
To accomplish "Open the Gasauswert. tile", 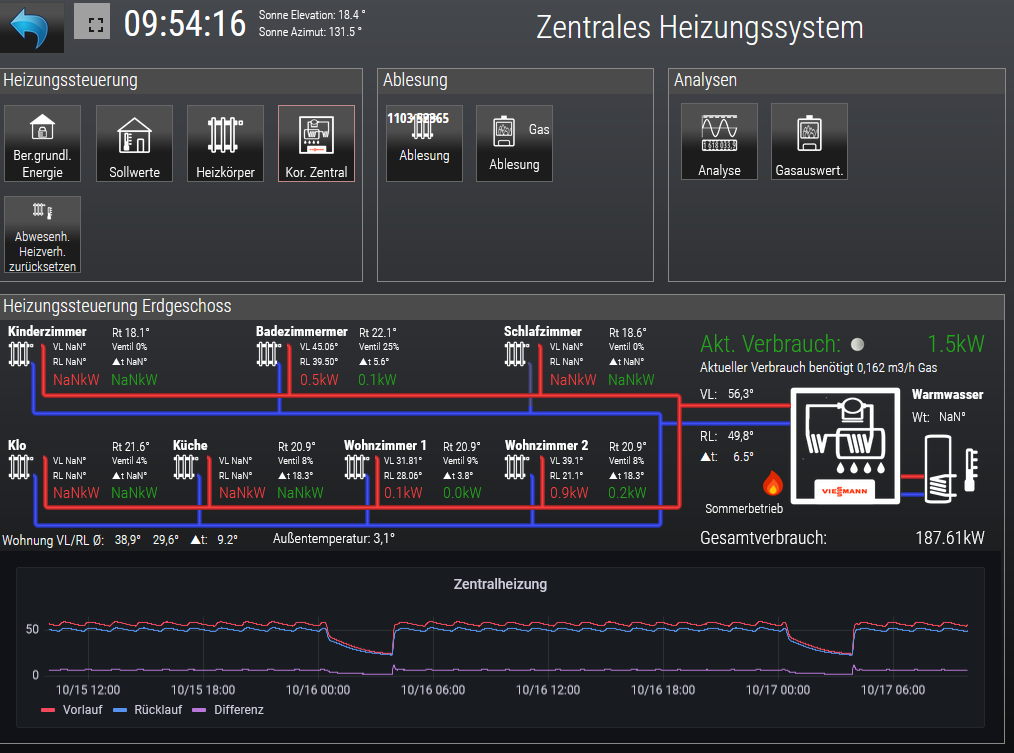I will coord(810,142).
